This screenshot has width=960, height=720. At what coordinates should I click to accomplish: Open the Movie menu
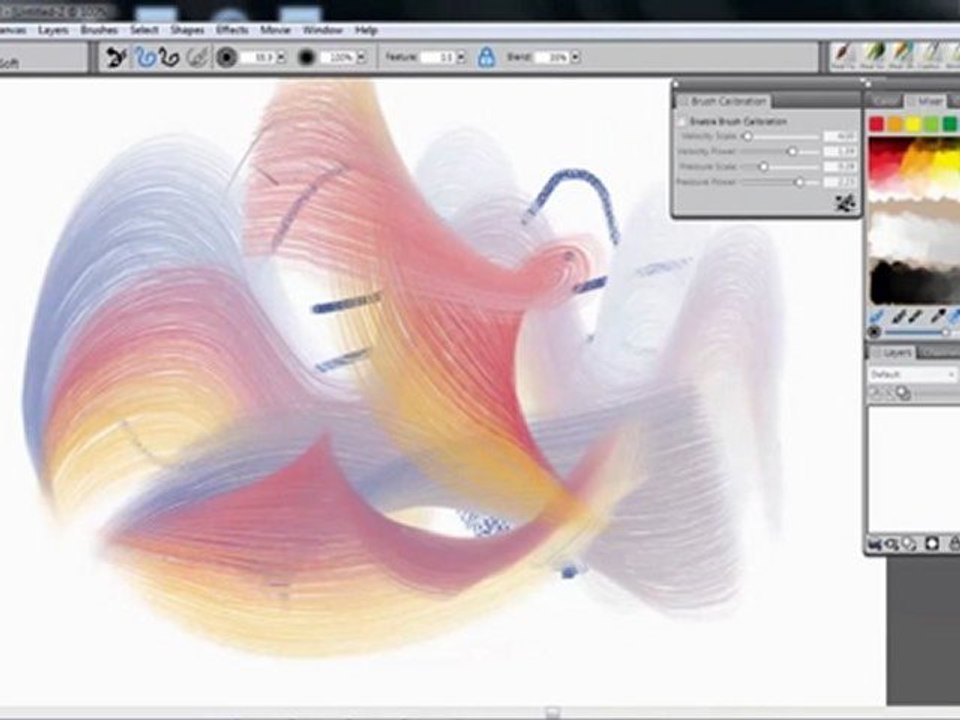tap(275, 30)
